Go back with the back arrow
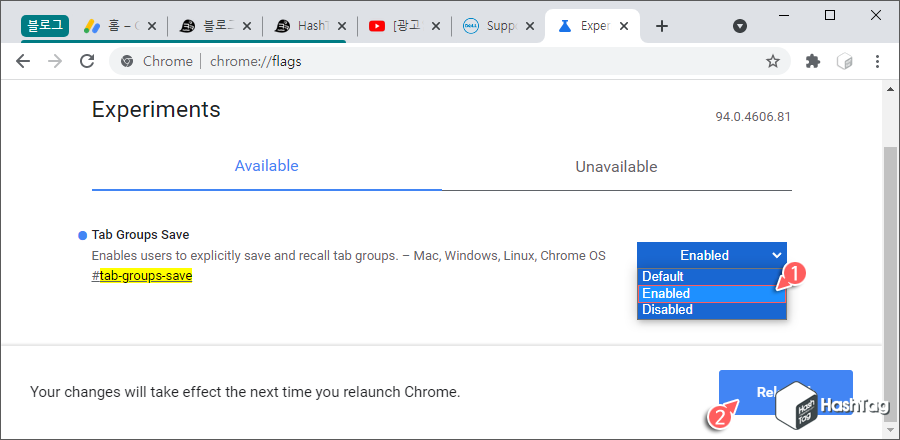 point(23,61)
